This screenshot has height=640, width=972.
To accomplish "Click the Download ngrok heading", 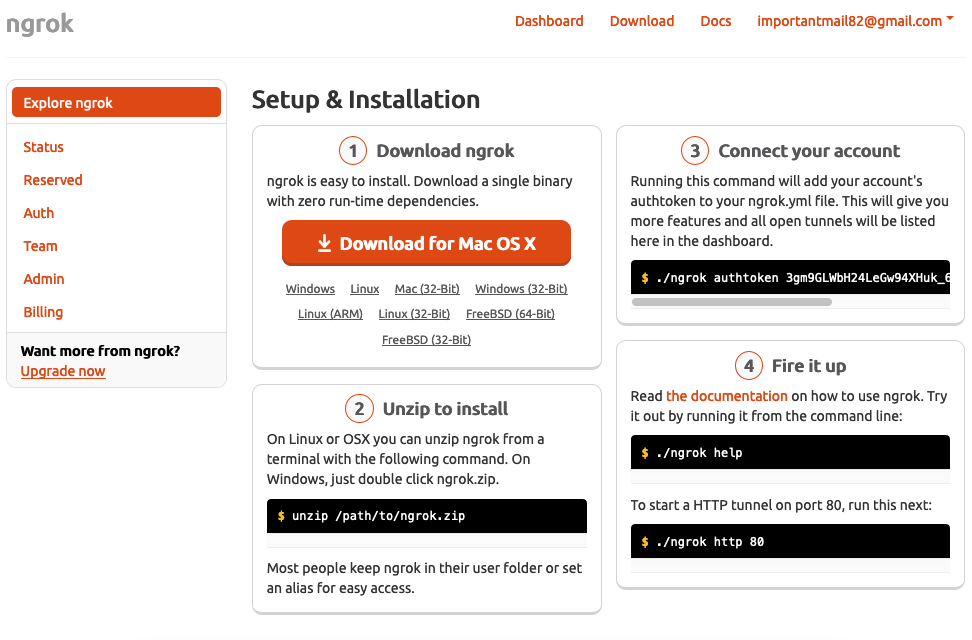I will pyautogui.click(x=445, y=151).
